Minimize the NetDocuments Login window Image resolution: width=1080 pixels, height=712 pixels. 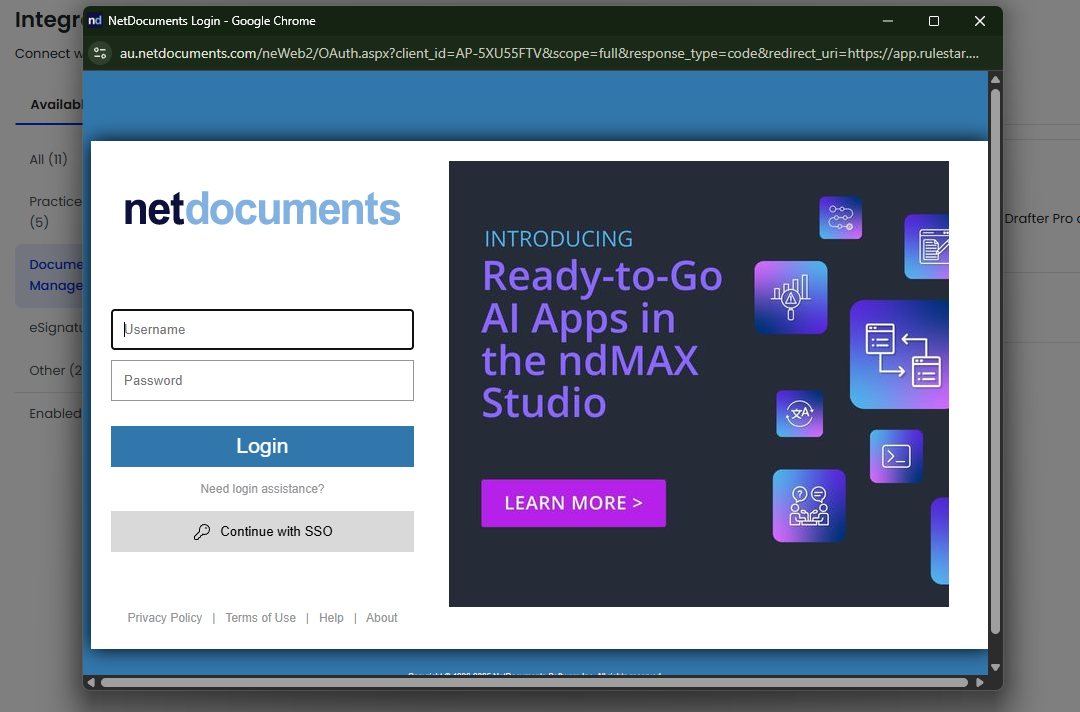click(888, 21)
